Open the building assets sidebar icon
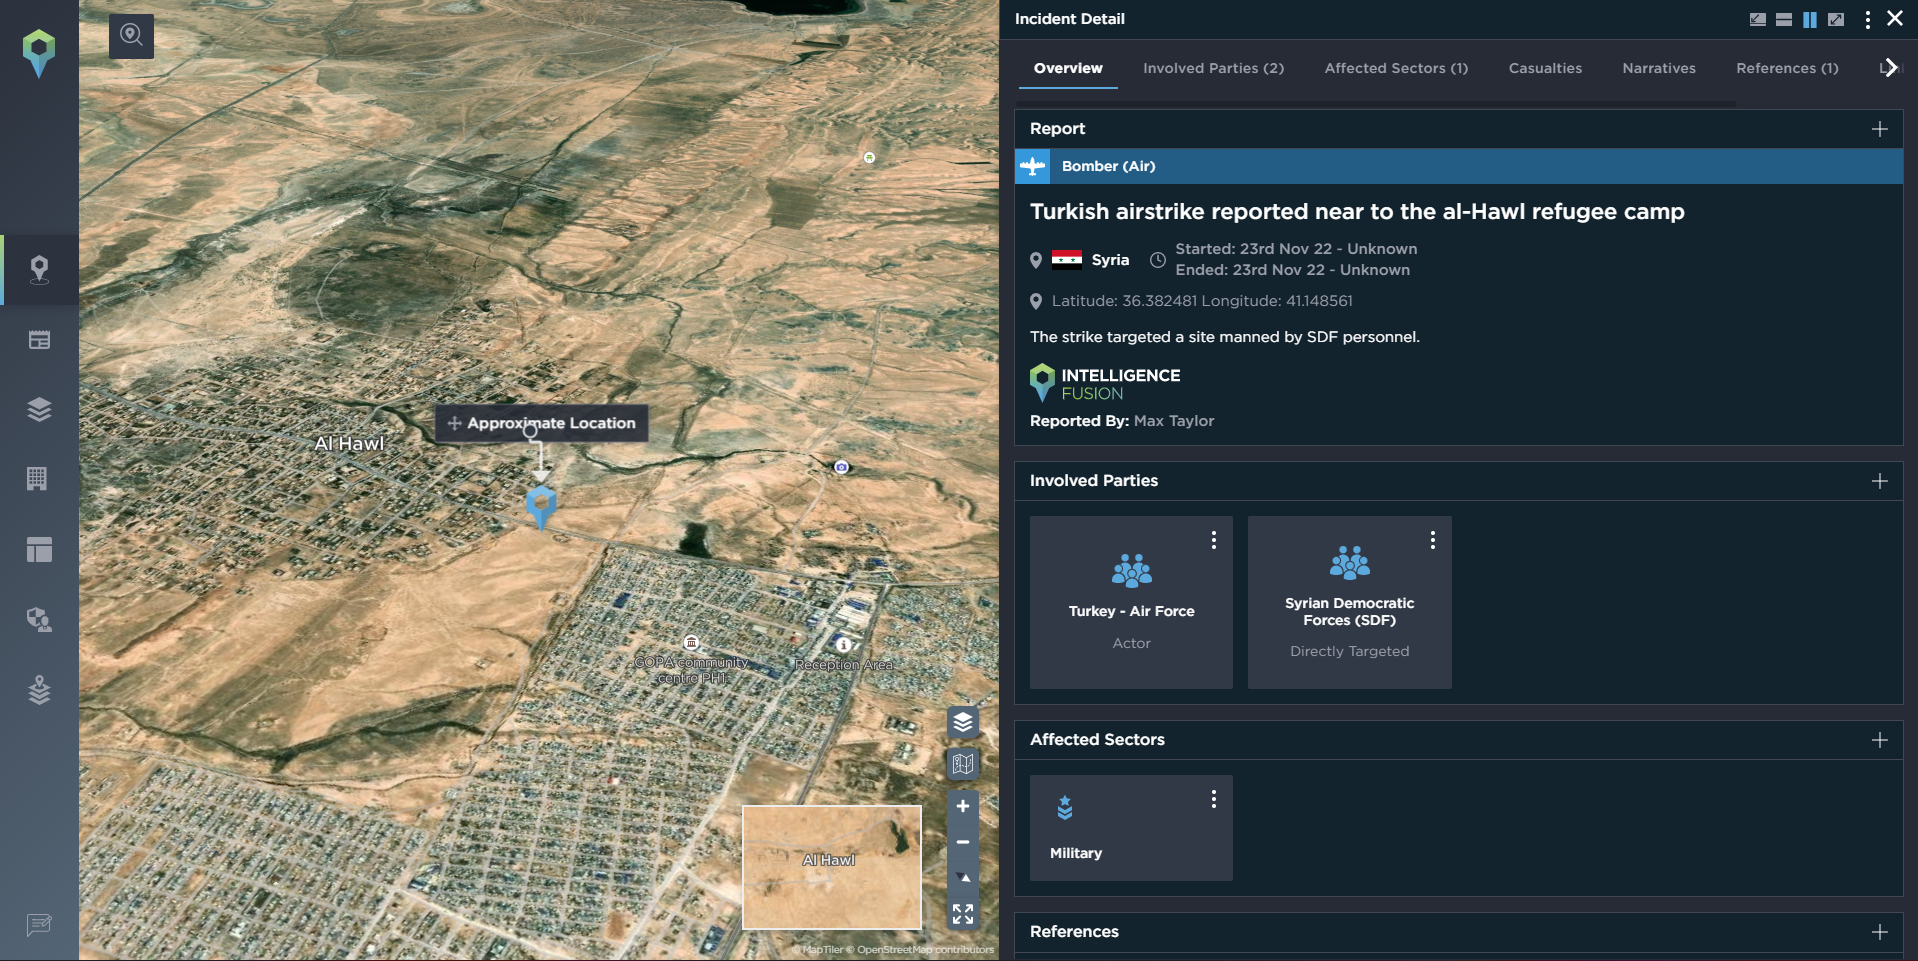 coord(37,479)
